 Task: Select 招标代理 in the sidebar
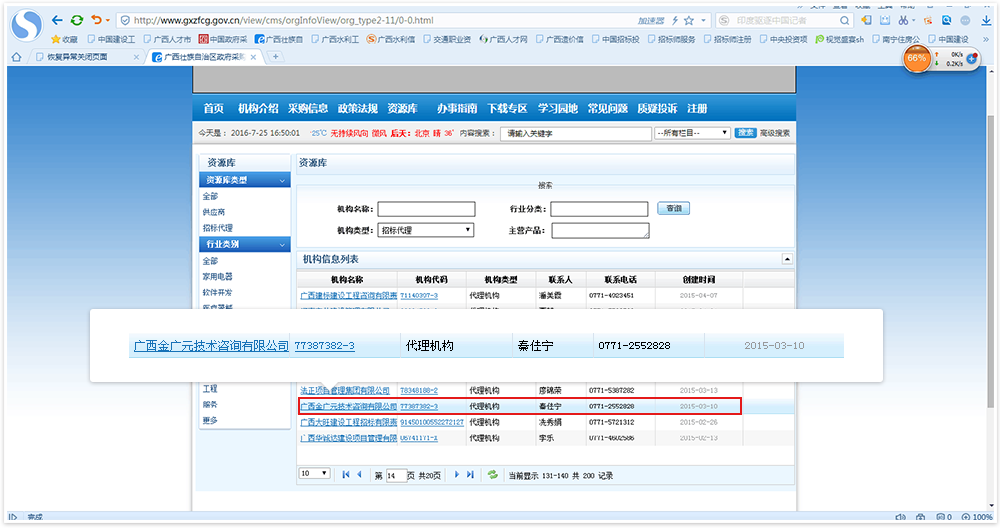coord(217,228)
